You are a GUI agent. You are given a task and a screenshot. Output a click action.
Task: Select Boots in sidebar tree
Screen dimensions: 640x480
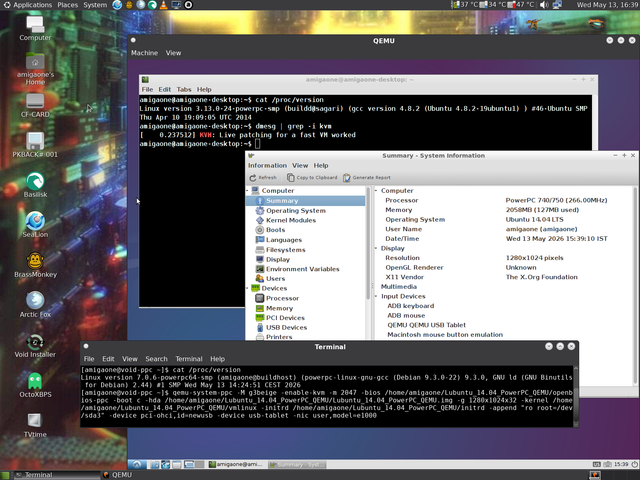click(276, 230)
